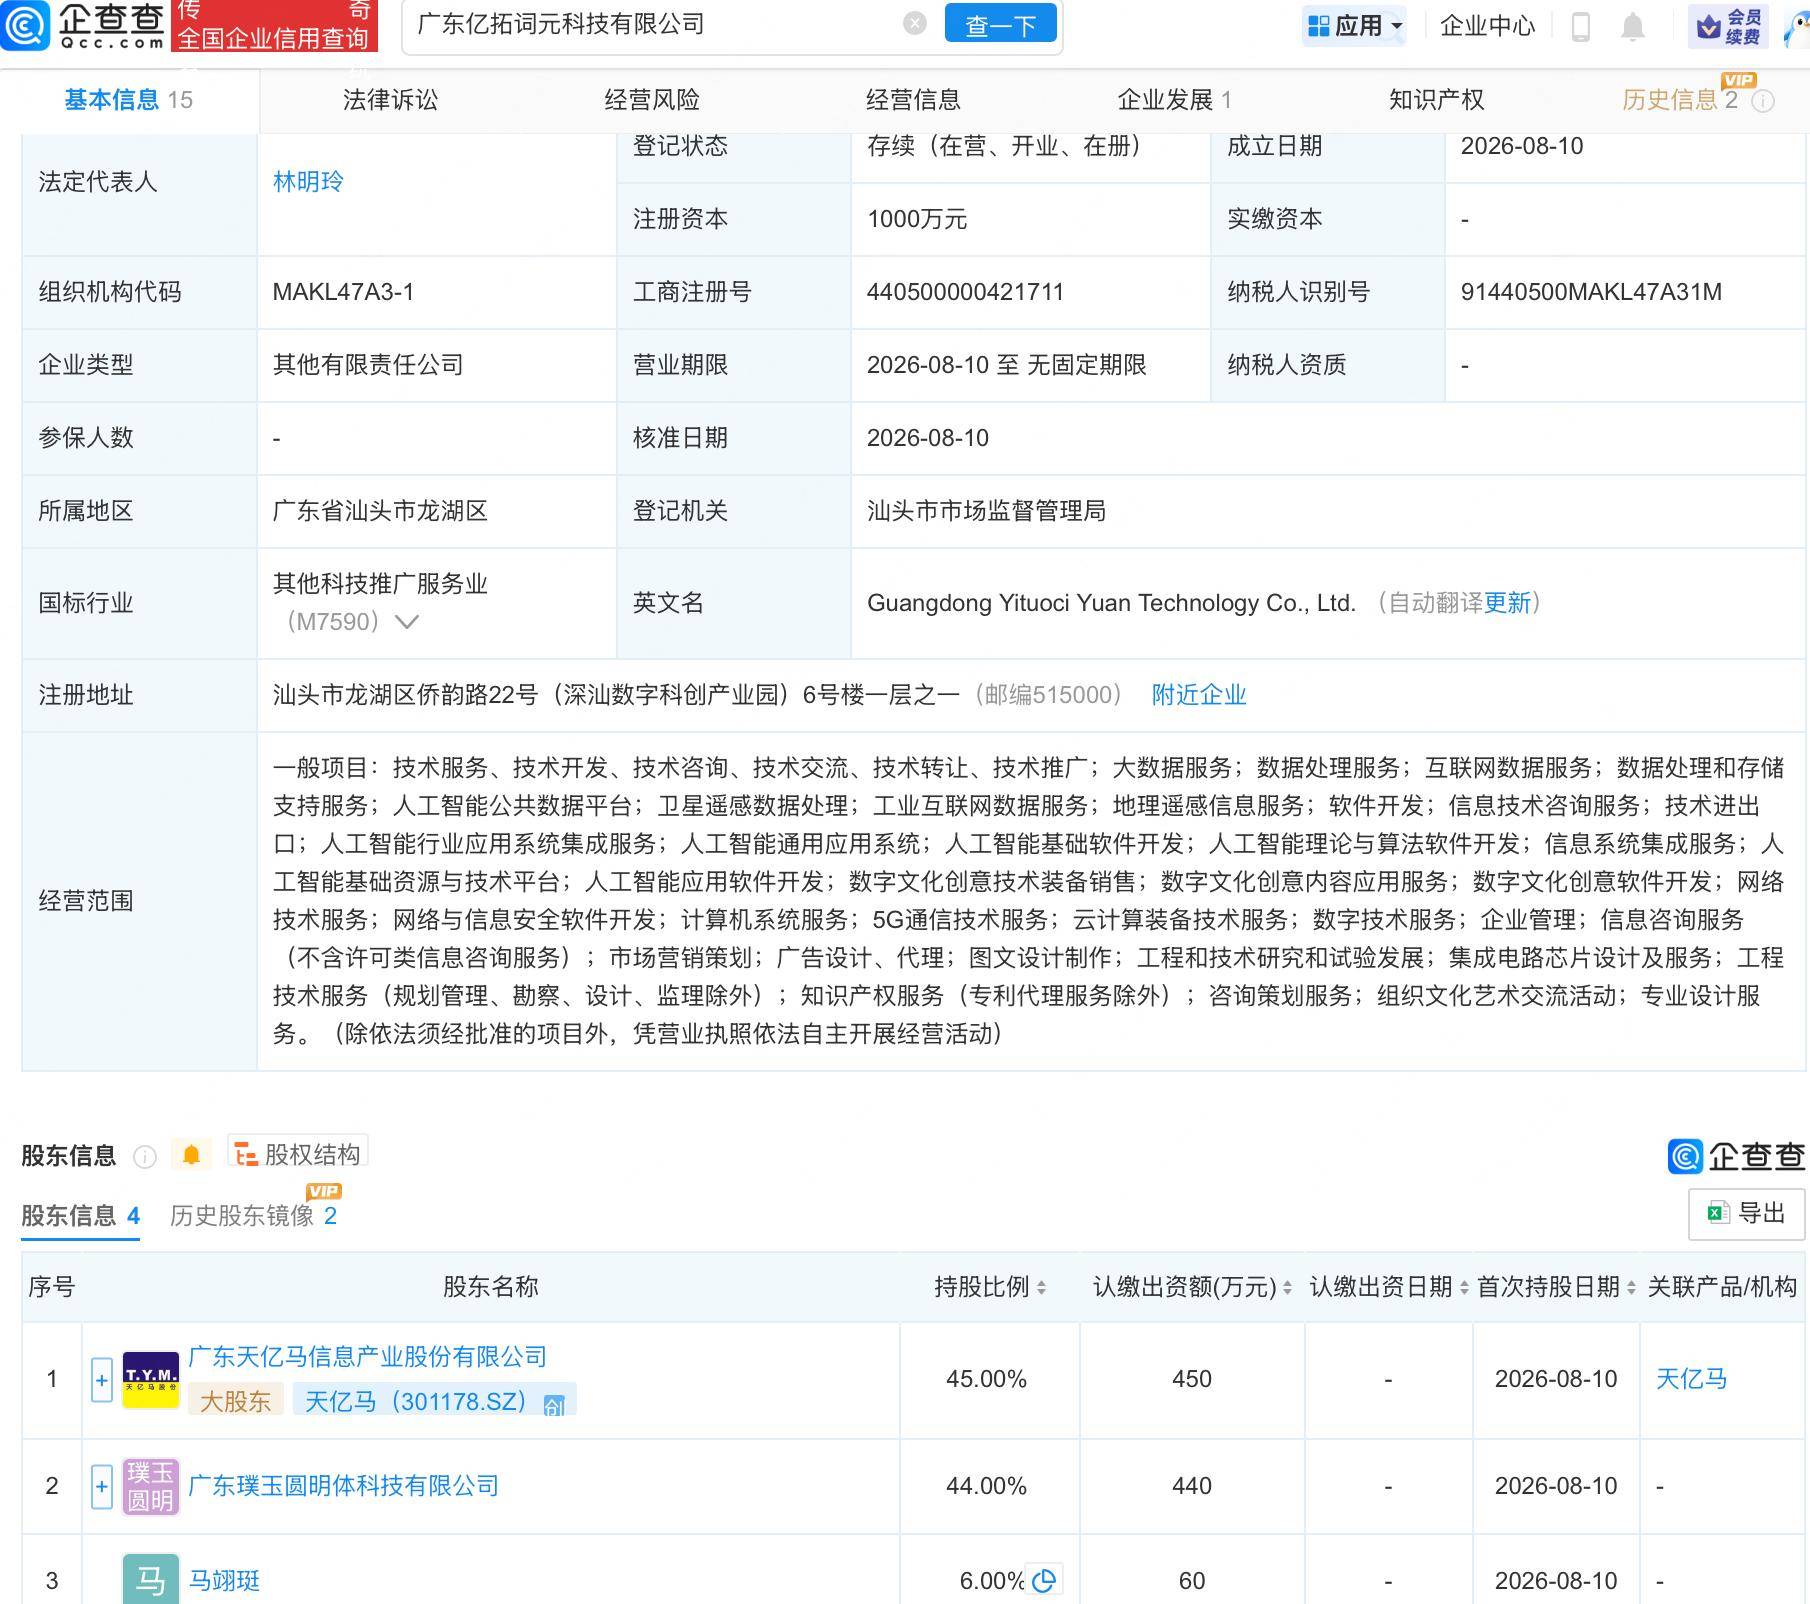Open the mobile phone app icon
The width and height of the screenshot is (1810, 1604).
tap(1581, 26)
